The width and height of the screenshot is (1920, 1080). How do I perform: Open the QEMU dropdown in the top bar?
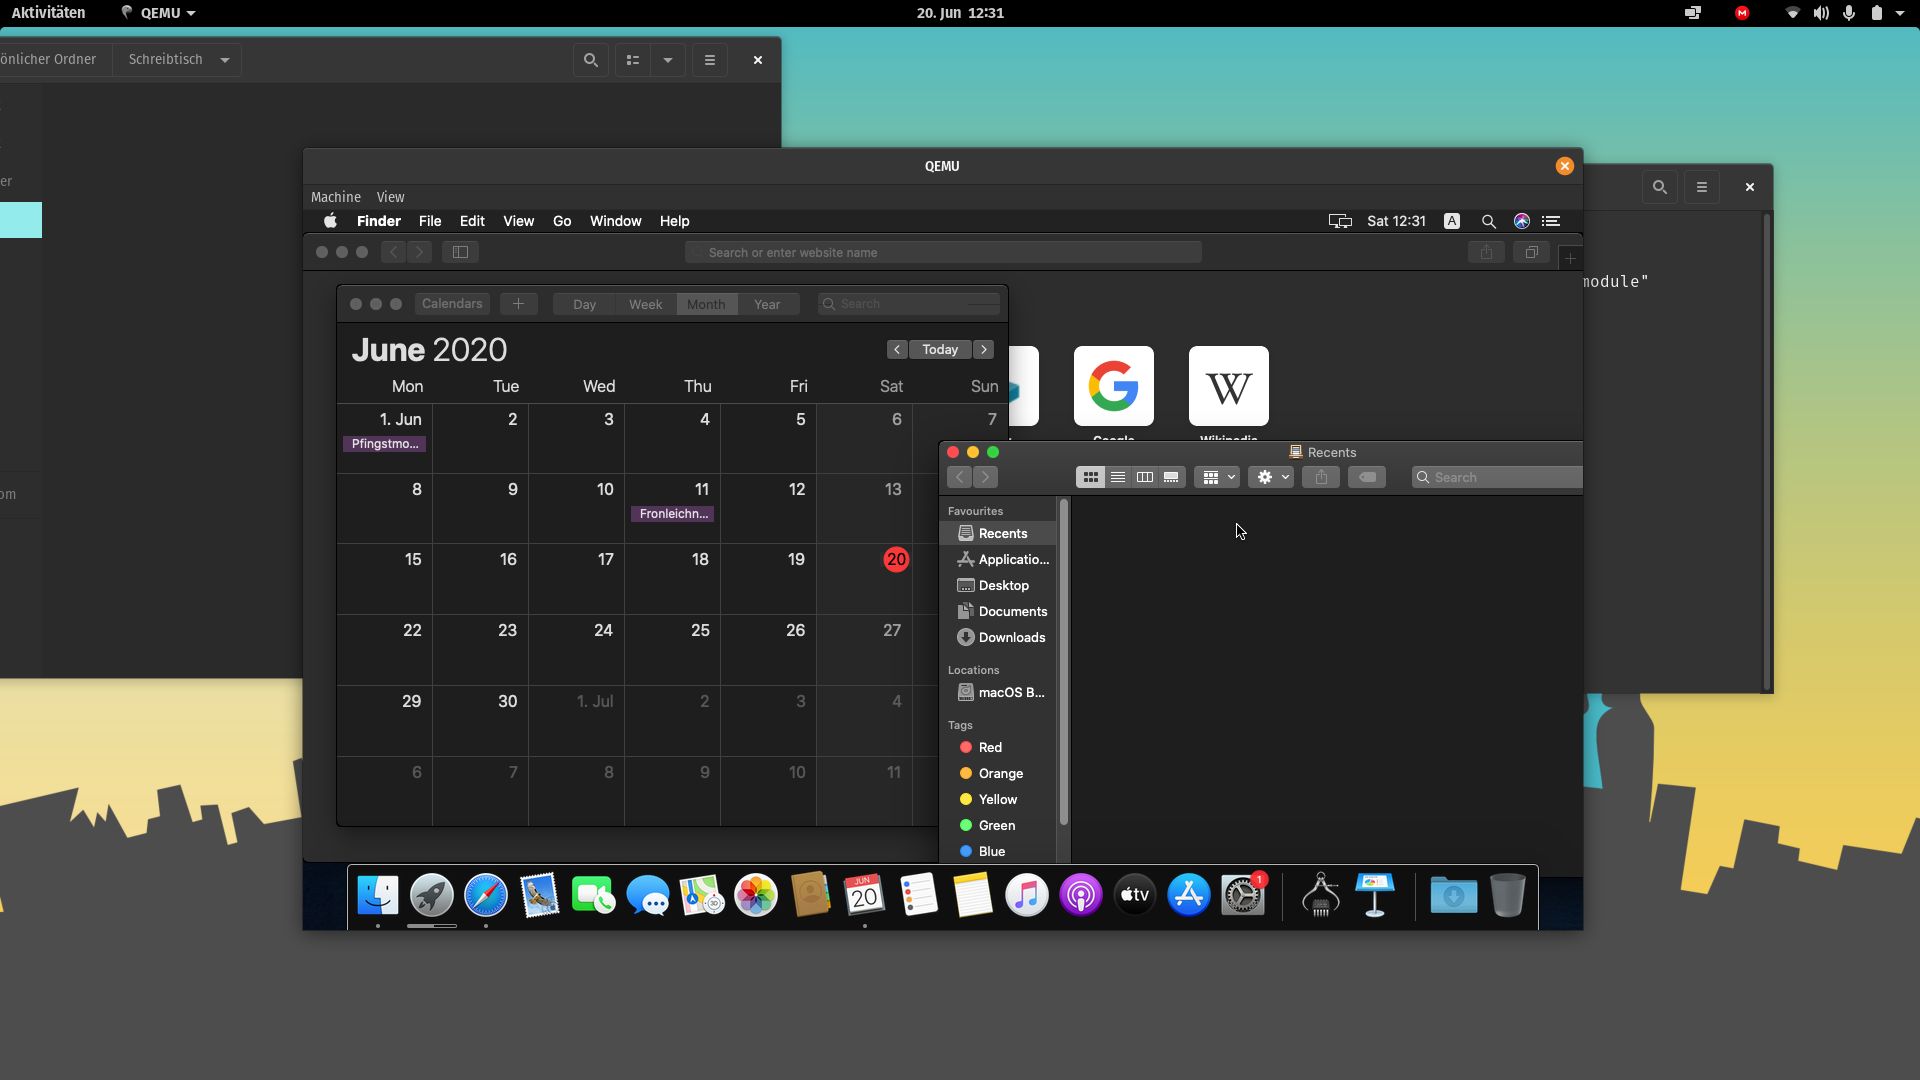point(158,13)
